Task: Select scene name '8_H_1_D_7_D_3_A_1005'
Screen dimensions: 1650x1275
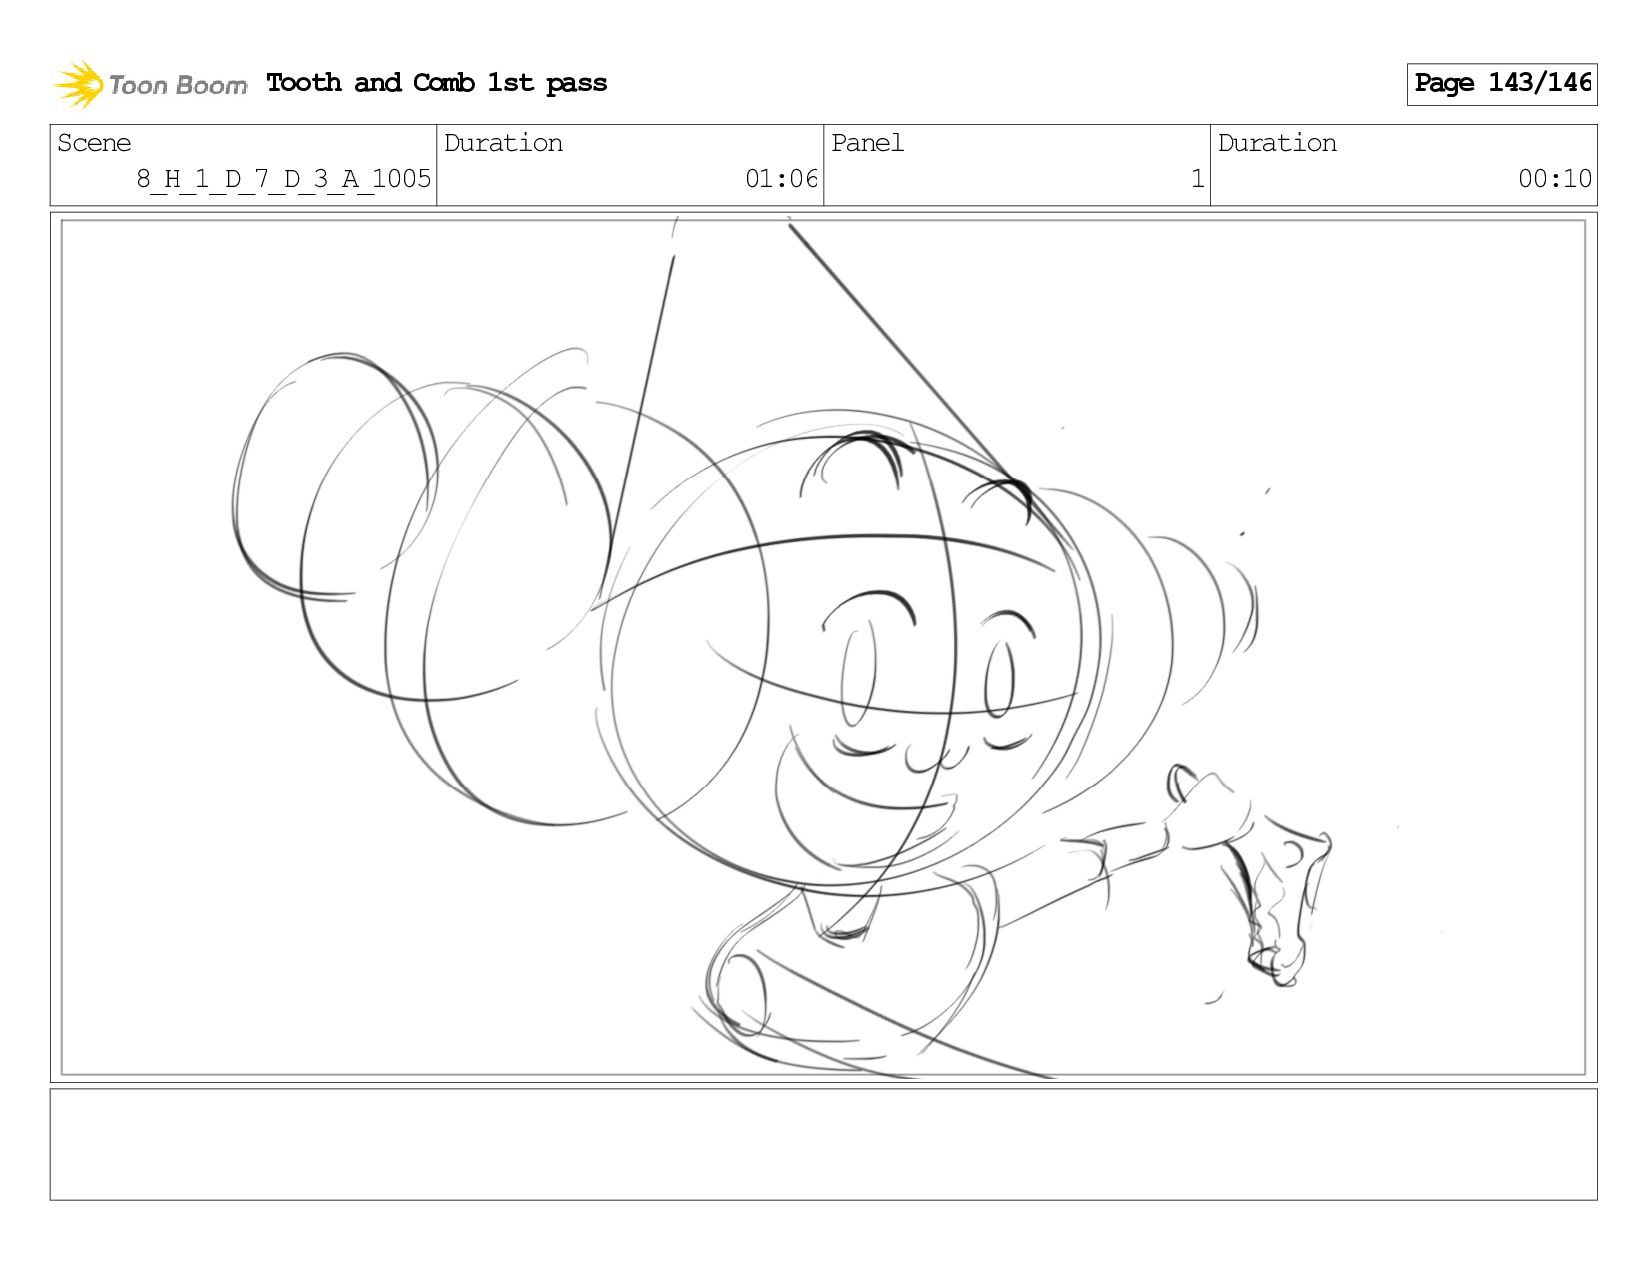Action: point(284,179)
